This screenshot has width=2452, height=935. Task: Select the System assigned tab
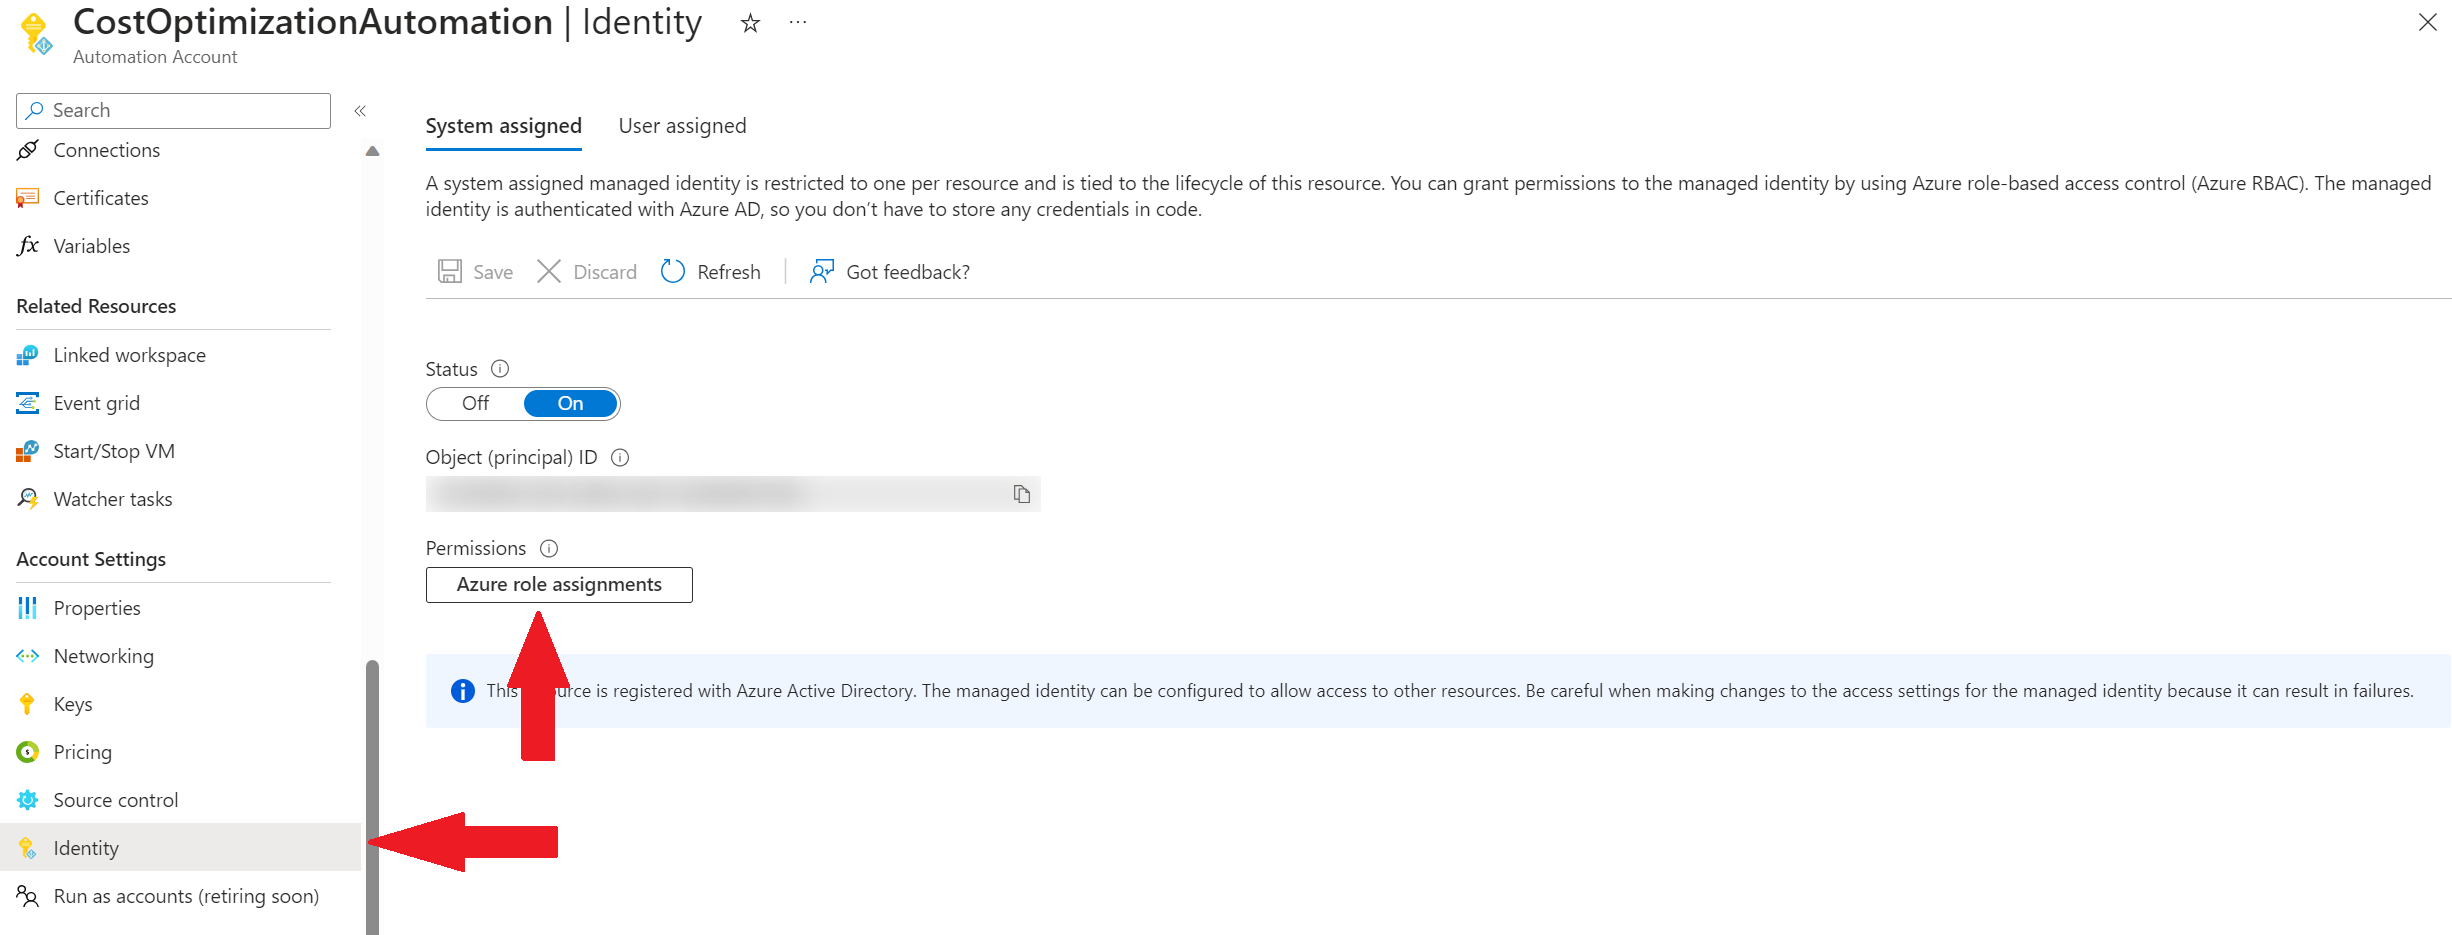(x=503, y=126)
